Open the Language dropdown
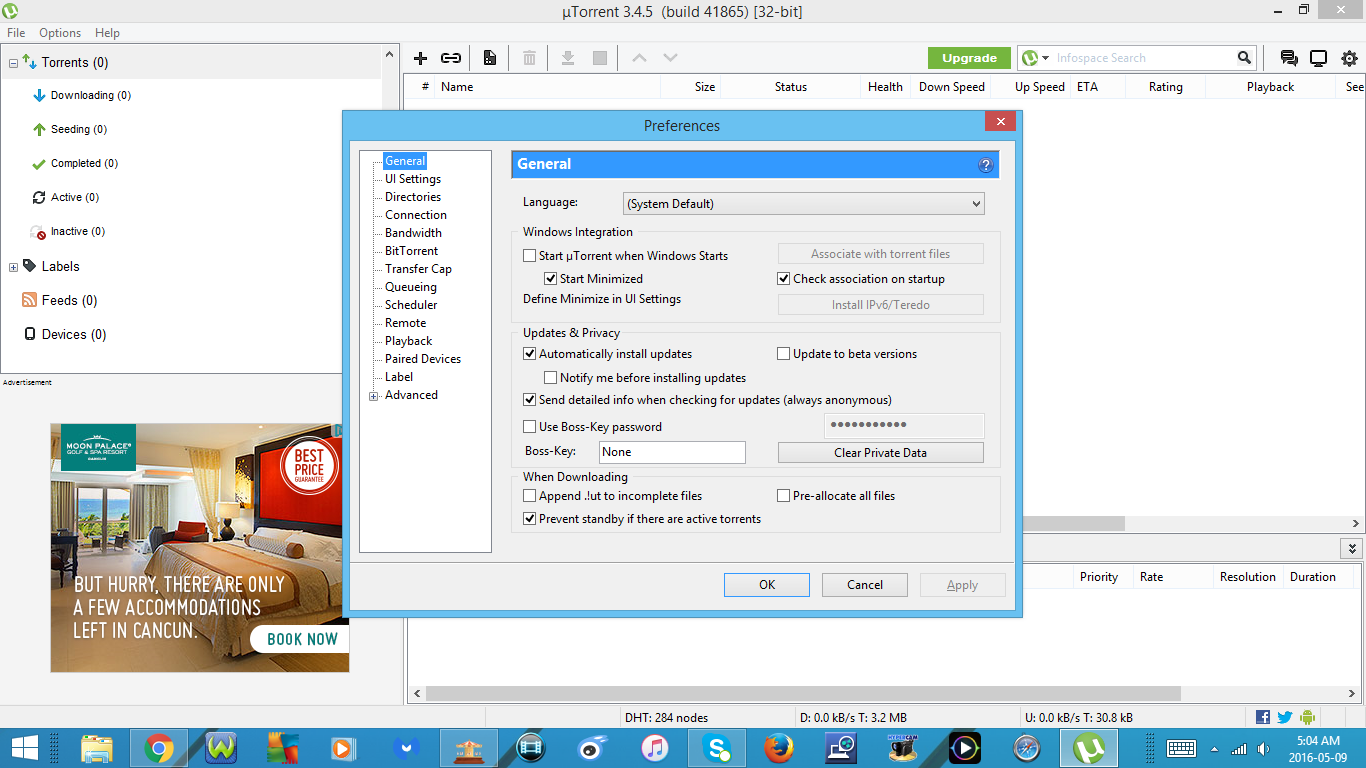Viewport: 1366px width, 768px height. 803,204
